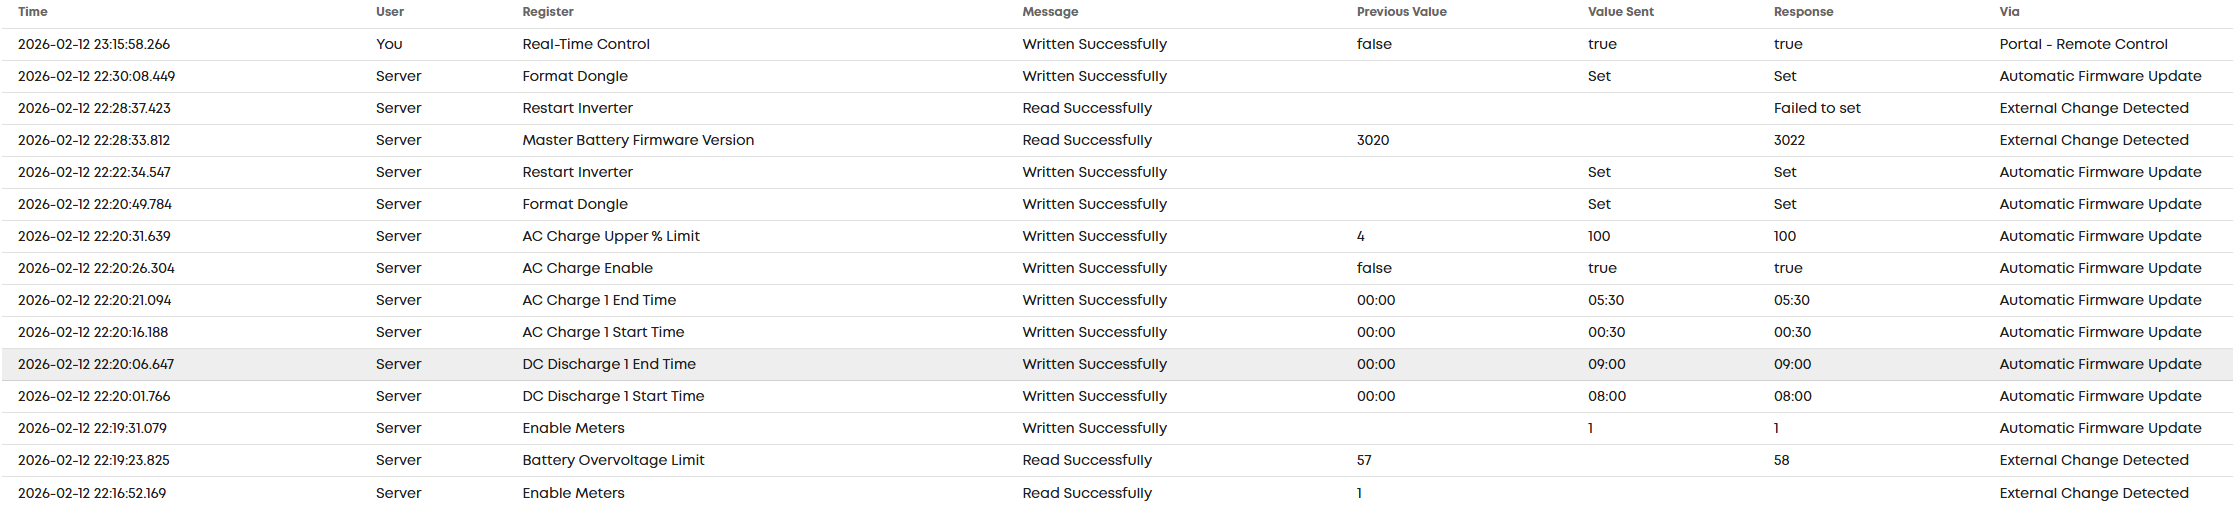
Task: Select the AC Charge 1 Start Time row
Action: coord(1117,332)
